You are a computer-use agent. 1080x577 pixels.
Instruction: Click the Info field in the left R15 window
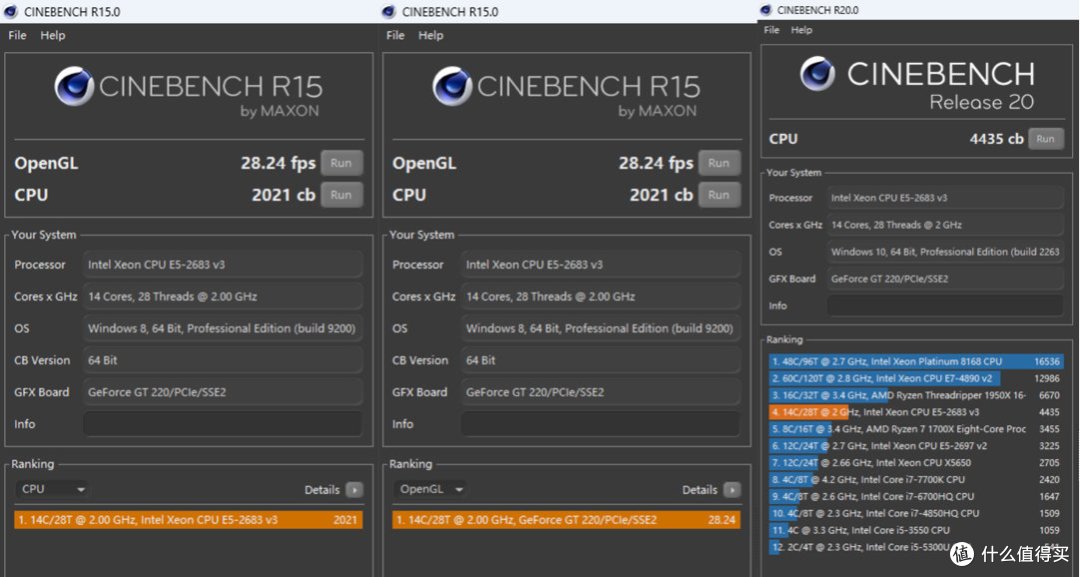pyautogui.click(x=222, y=424)
